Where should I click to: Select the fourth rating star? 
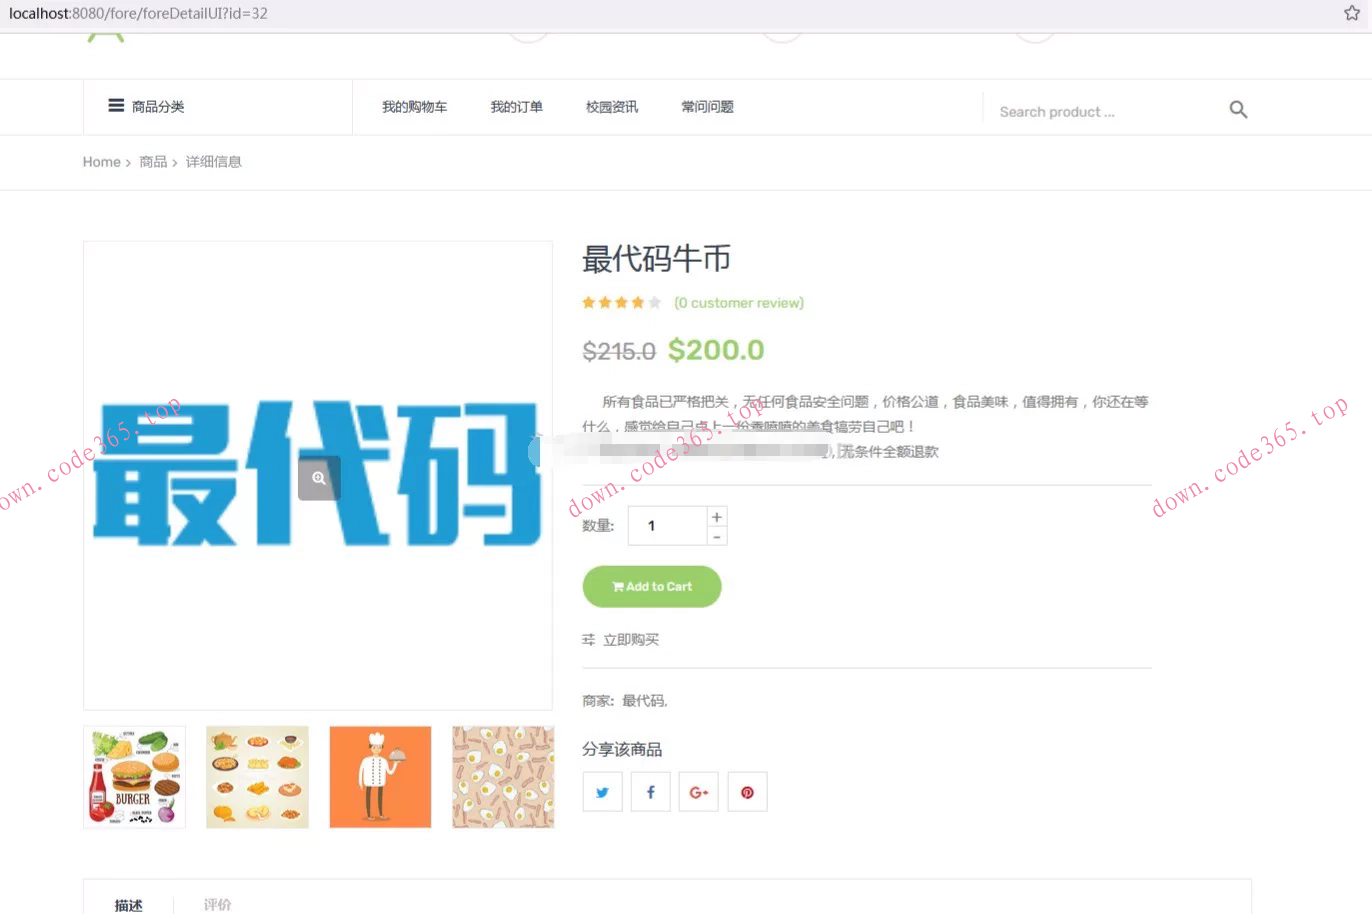pos(637,301)
